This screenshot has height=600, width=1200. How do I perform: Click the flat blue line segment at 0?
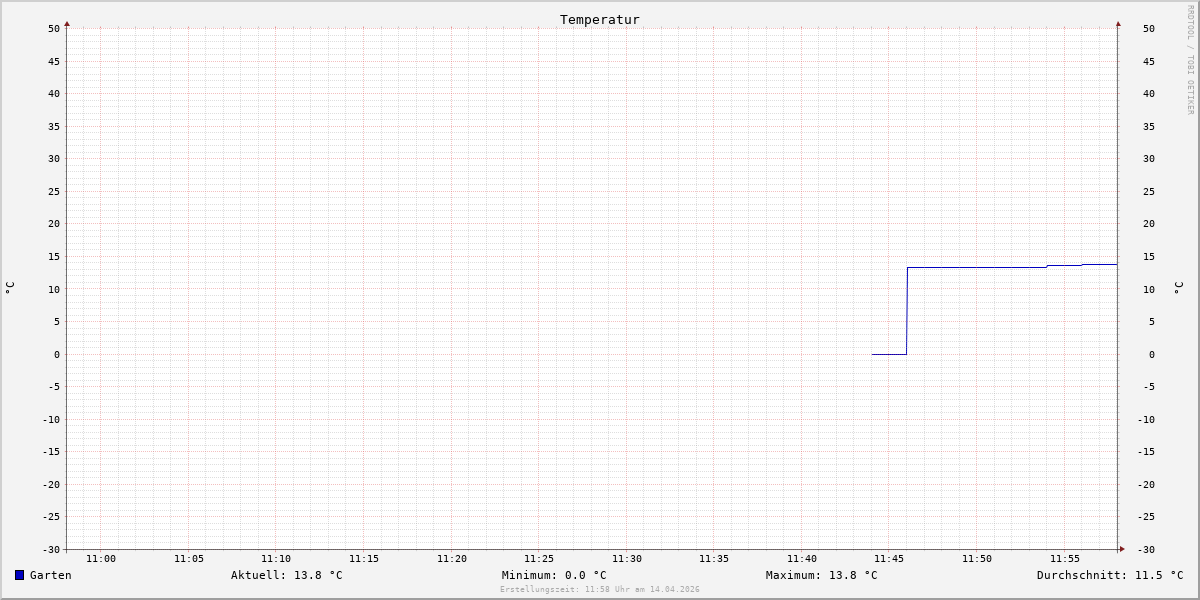click(889, 354)
